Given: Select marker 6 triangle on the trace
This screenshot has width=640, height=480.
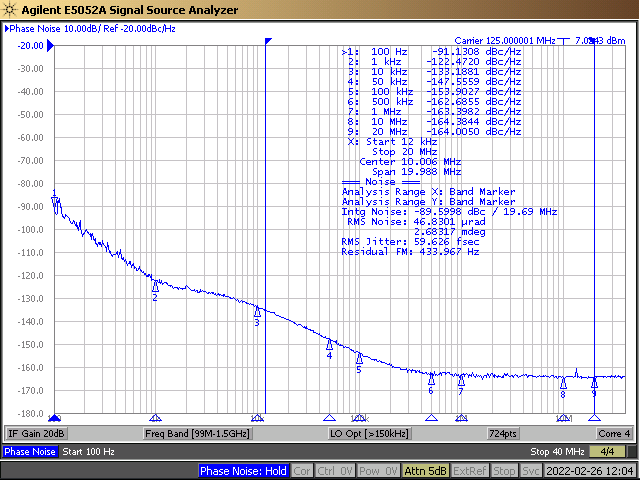Looking at the screenshot, I should (432, 379).
